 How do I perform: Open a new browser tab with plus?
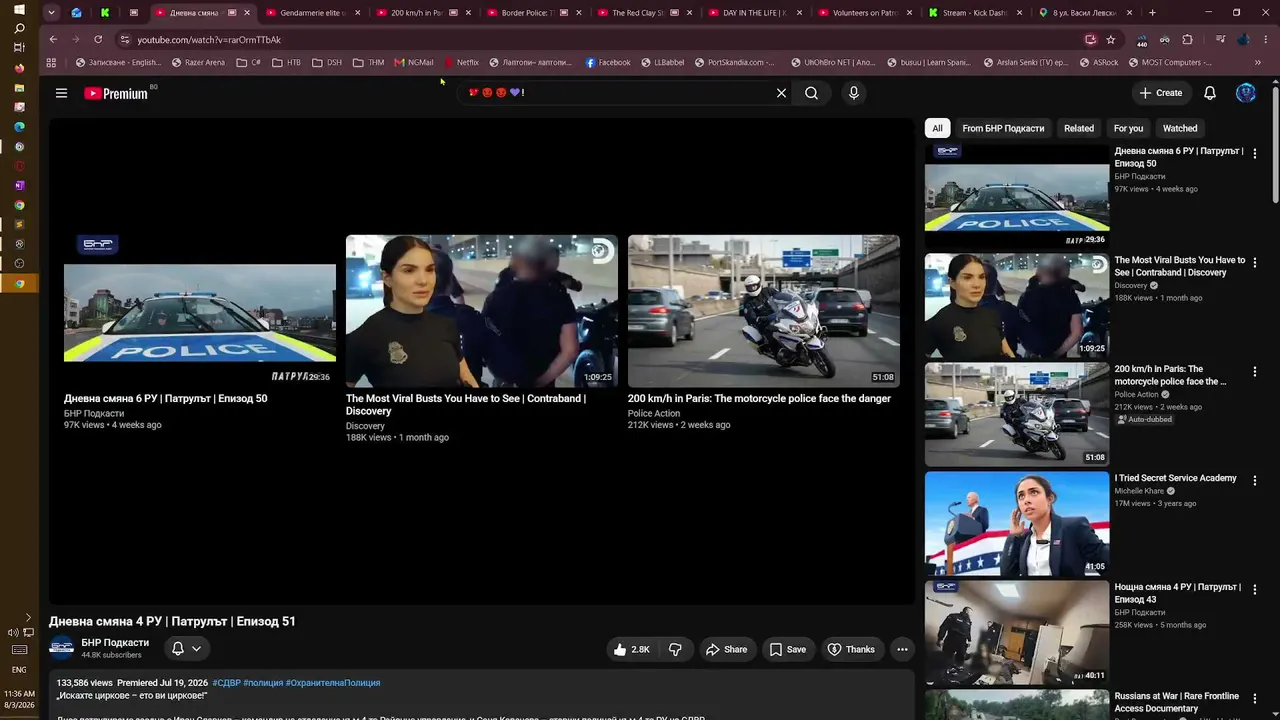(x=1152, y=13)
